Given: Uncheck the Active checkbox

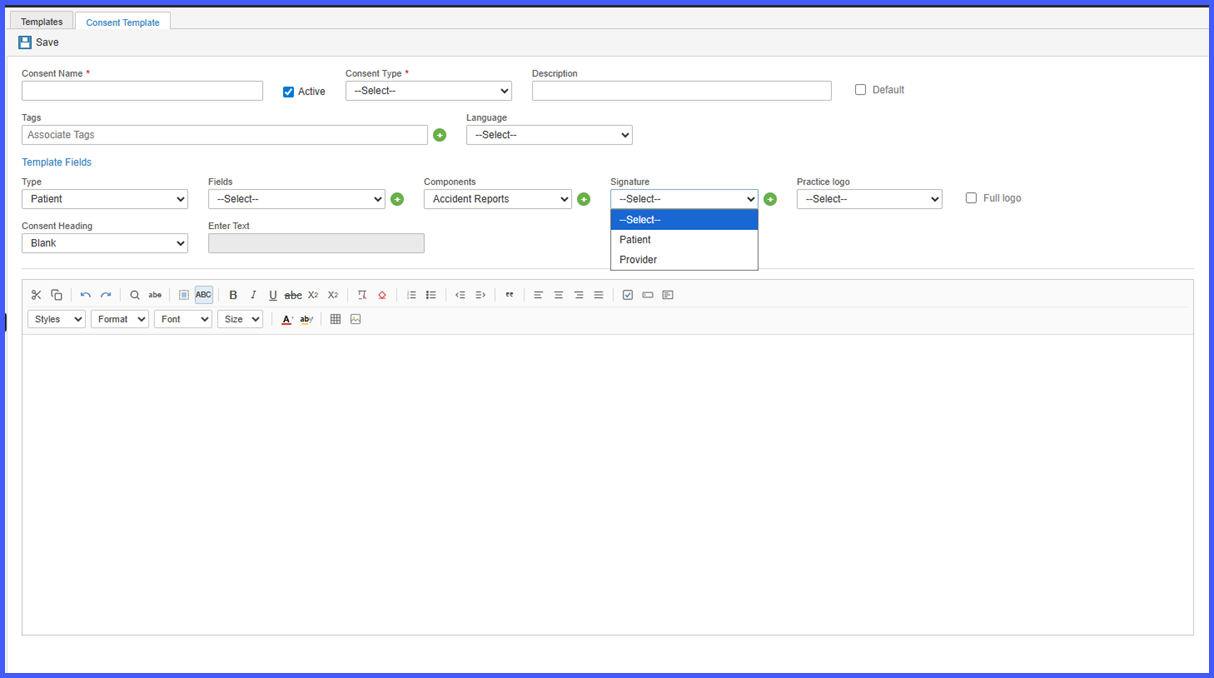Looking at the screenshot, I should 288,91.
